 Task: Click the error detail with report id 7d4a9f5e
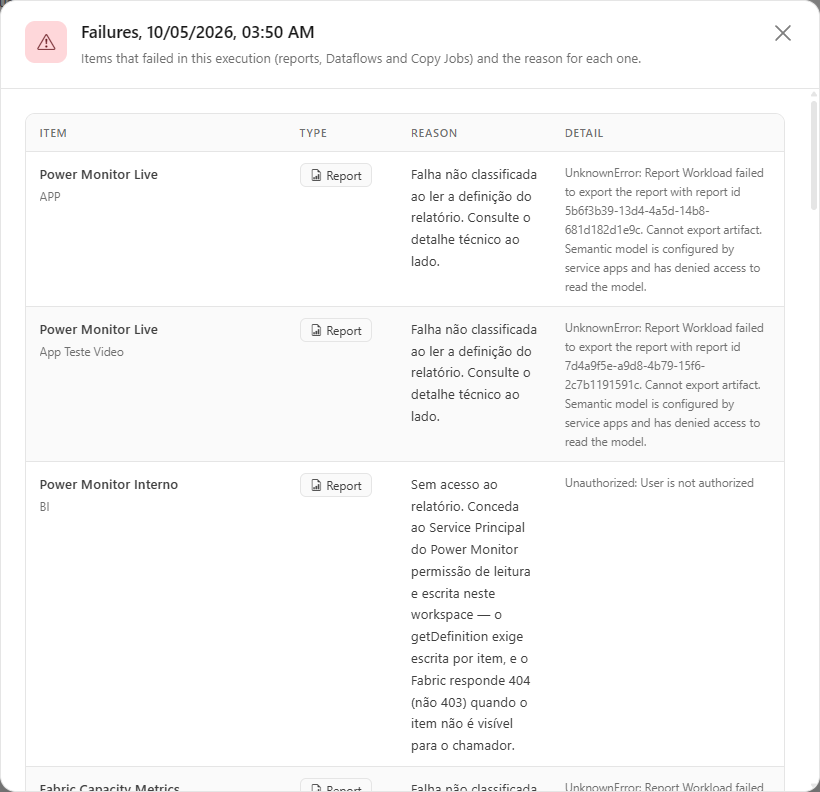pyautogui.click(x=664, y=385)
